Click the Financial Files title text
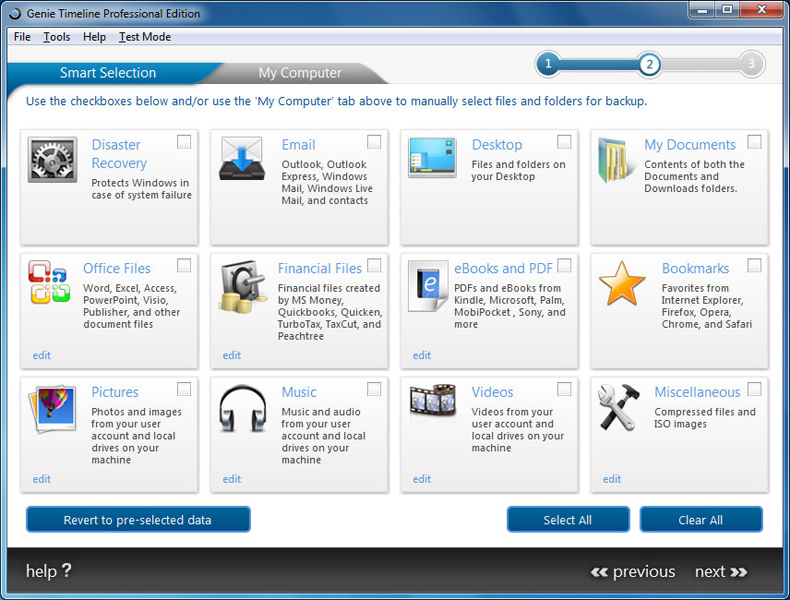 click(319, 268)
